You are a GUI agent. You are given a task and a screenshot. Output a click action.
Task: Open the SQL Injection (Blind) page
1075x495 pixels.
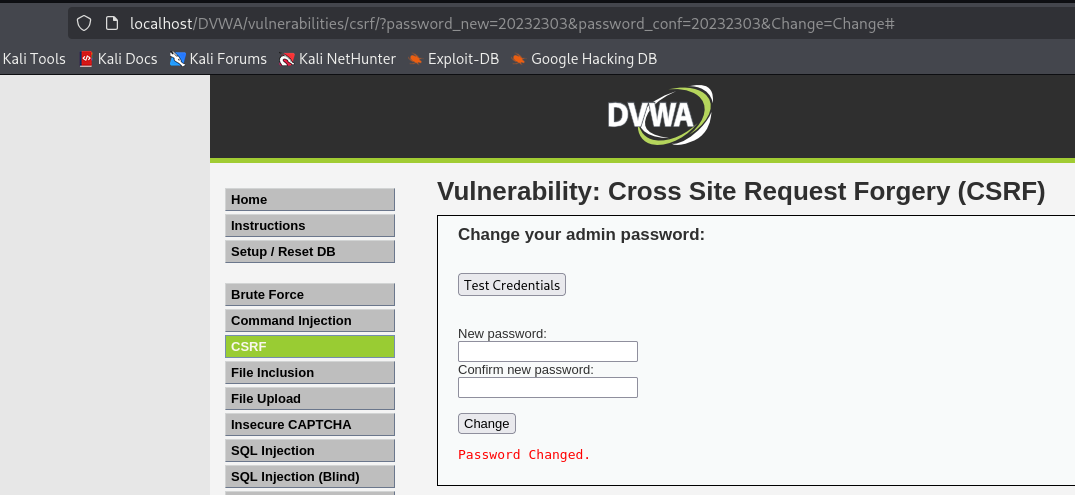pos(310,477)
